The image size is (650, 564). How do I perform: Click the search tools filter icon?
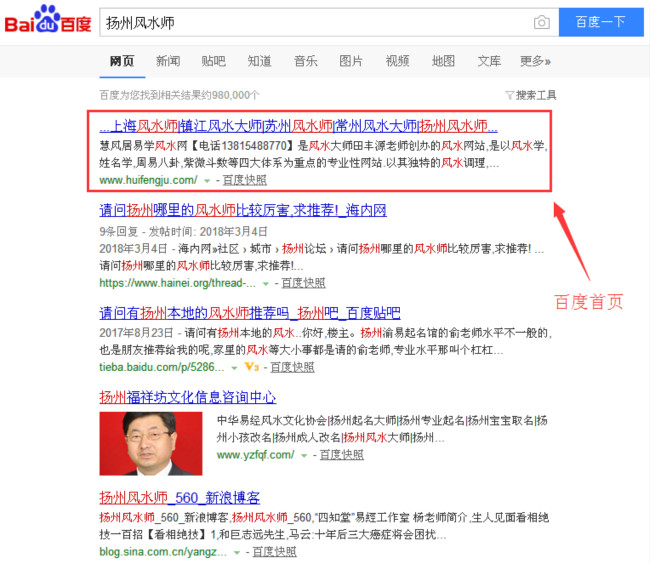click(510, 96)
